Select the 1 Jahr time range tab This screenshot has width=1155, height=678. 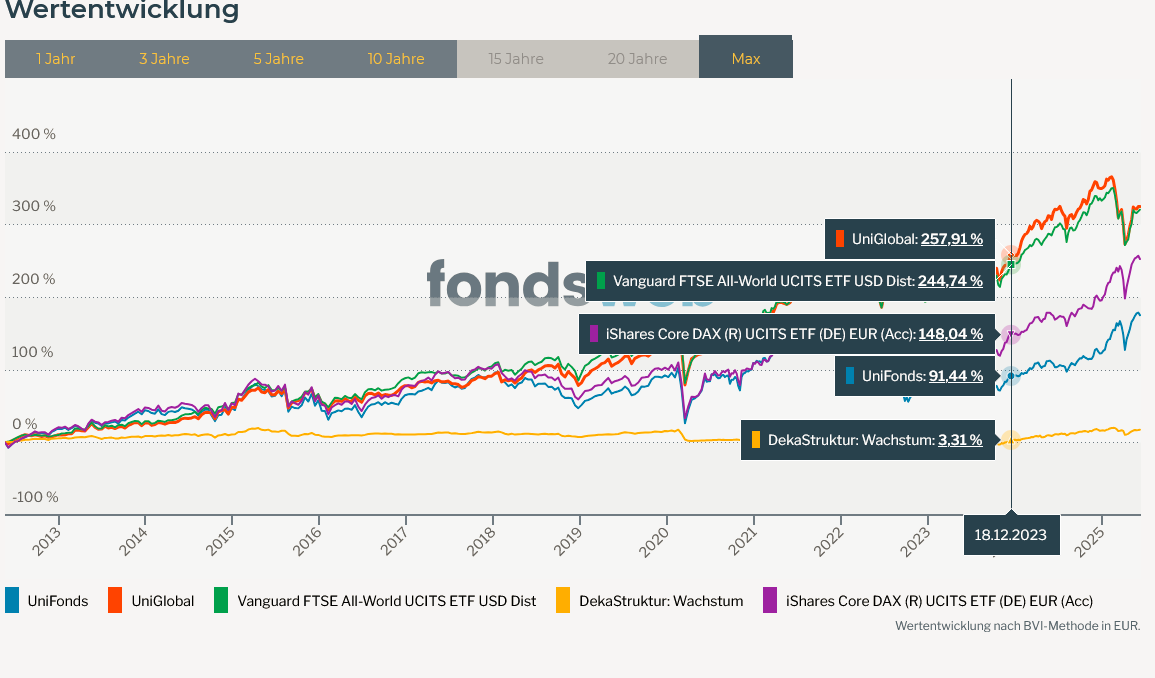pos(56,59)
